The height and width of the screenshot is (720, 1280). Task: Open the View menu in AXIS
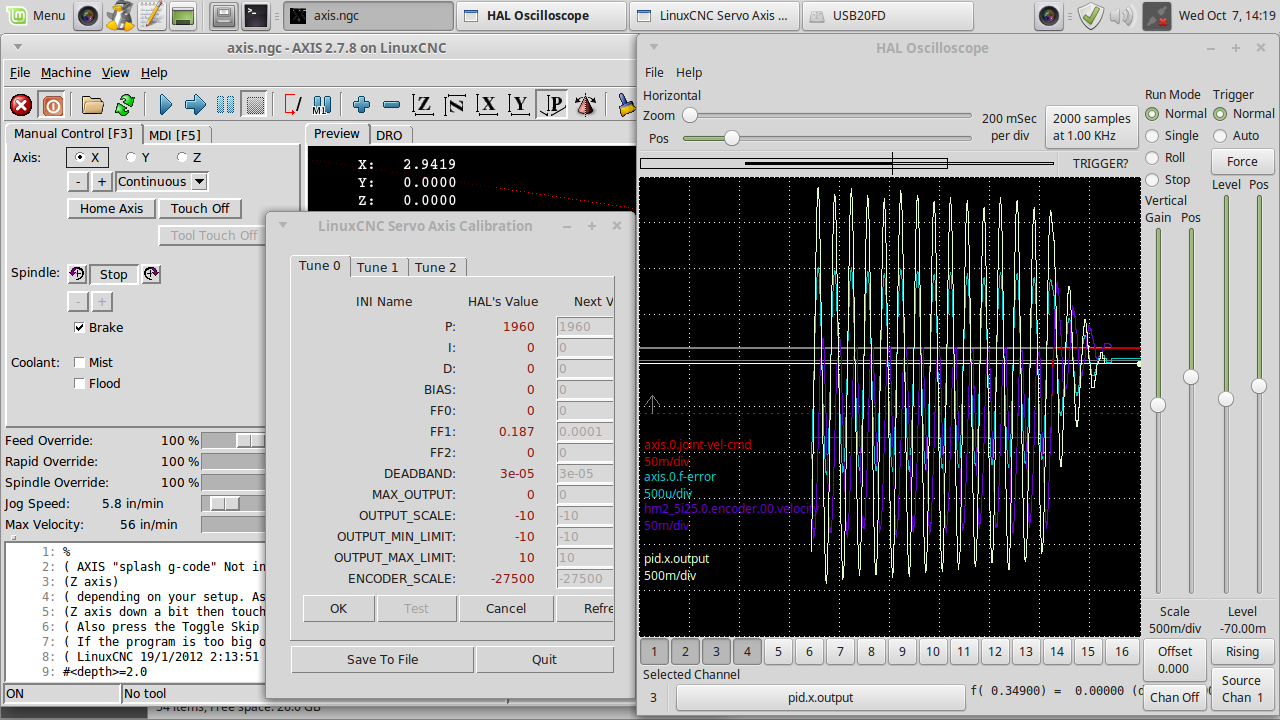tap(116, 72)
